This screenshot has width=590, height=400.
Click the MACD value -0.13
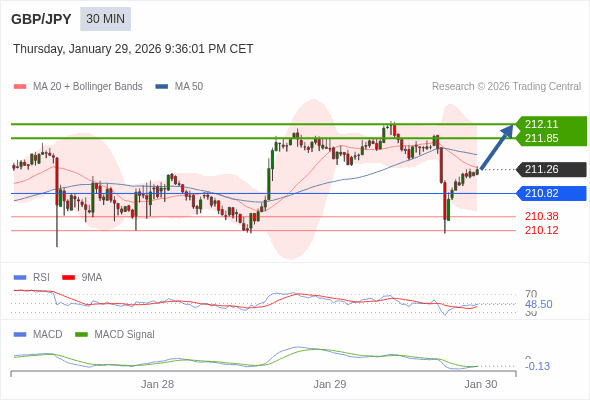pyautogui.click(x=537, y=366)
